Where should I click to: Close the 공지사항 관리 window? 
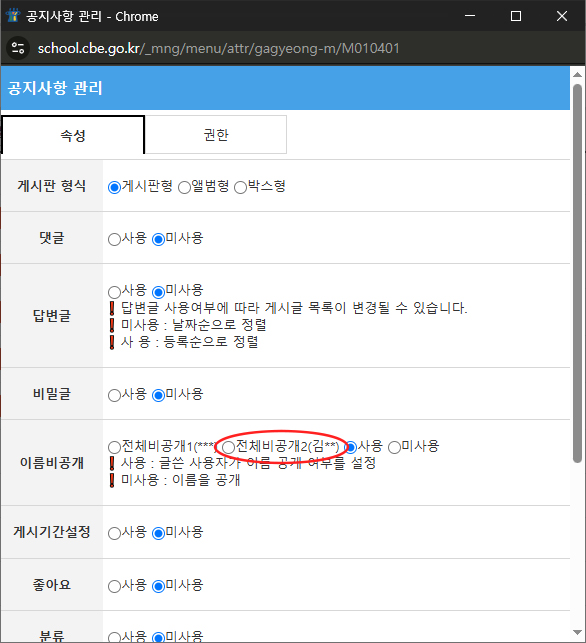pyautogui.click(x=562, y=16)
